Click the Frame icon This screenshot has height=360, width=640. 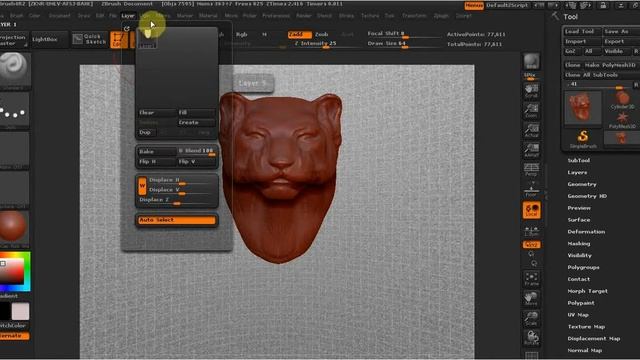531,279
